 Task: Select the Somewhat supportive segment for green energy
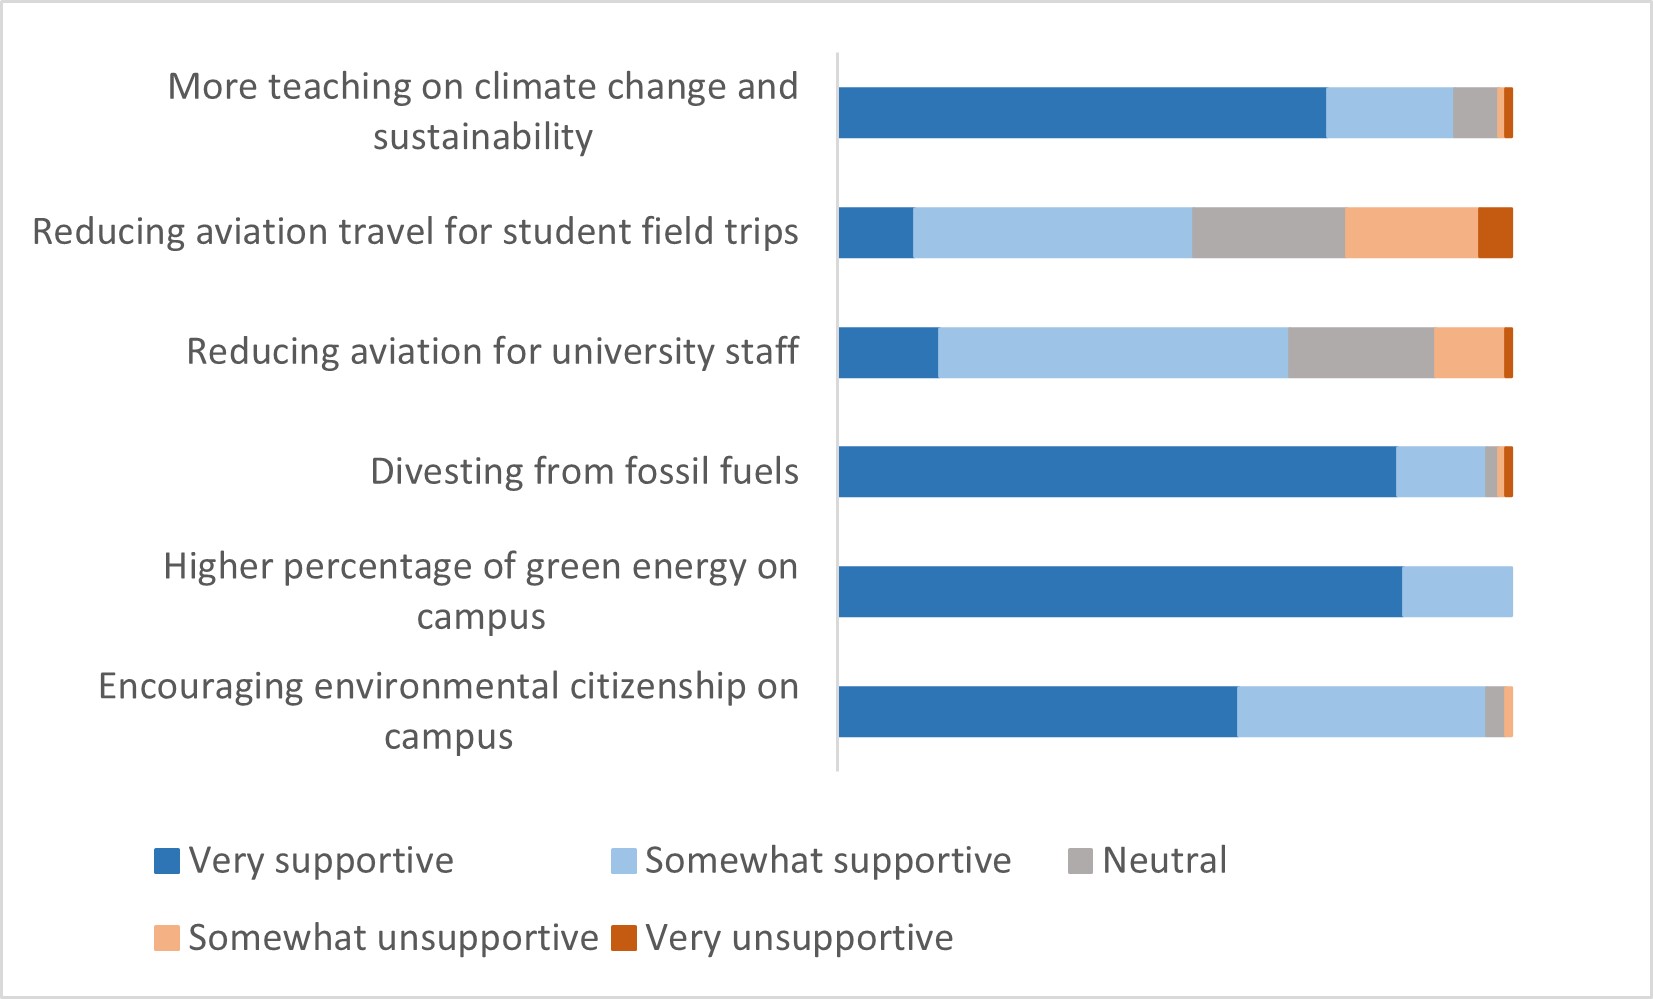(1457, 592)
